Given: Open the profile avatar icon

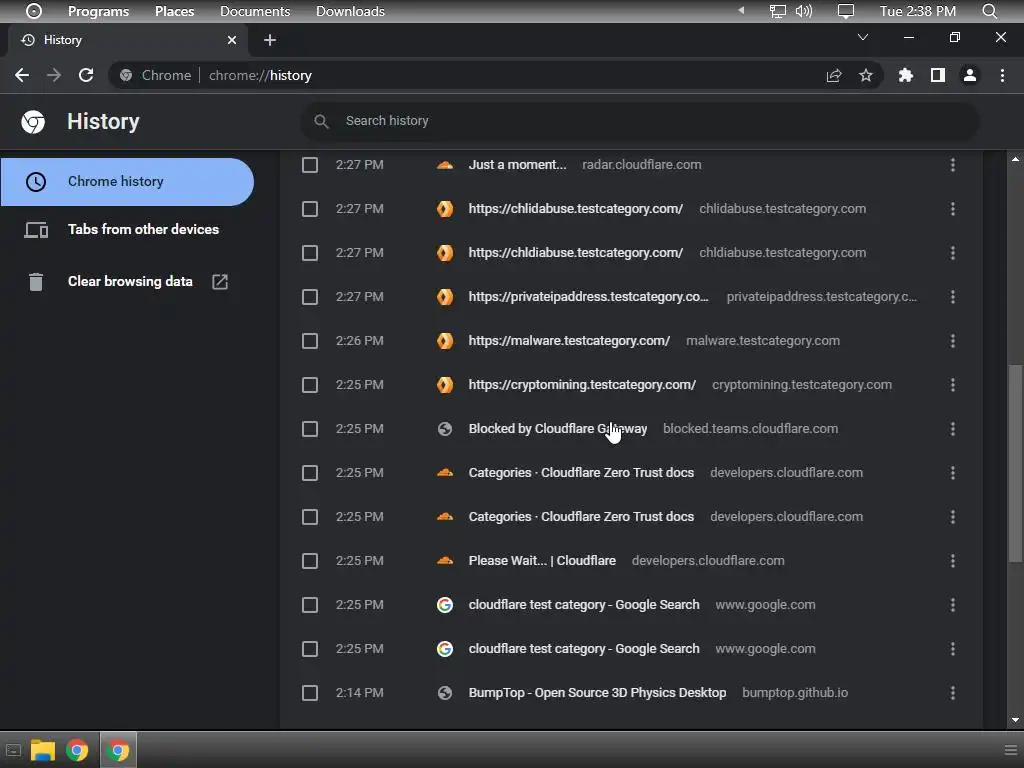Looking at the screenshot, I should pos(970,75).
